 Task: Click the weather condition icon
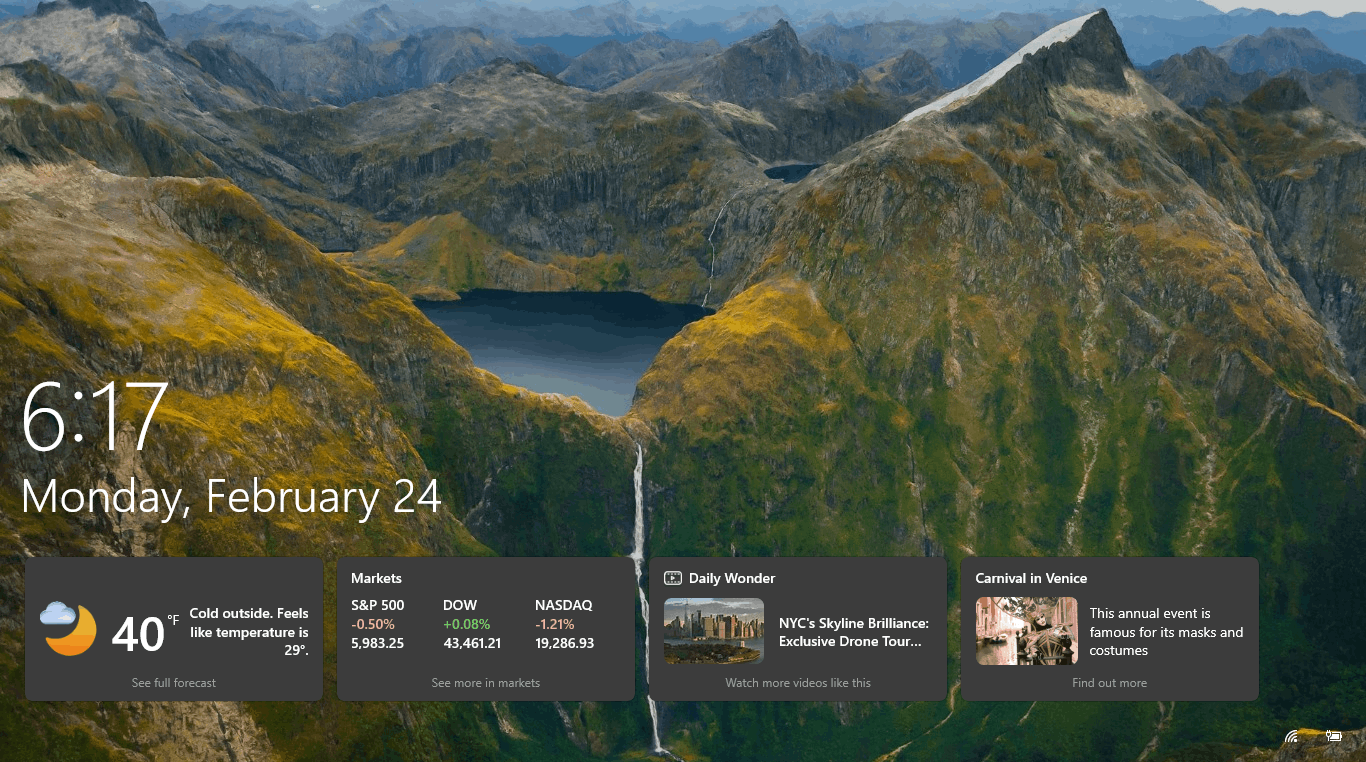coord(67,630)
